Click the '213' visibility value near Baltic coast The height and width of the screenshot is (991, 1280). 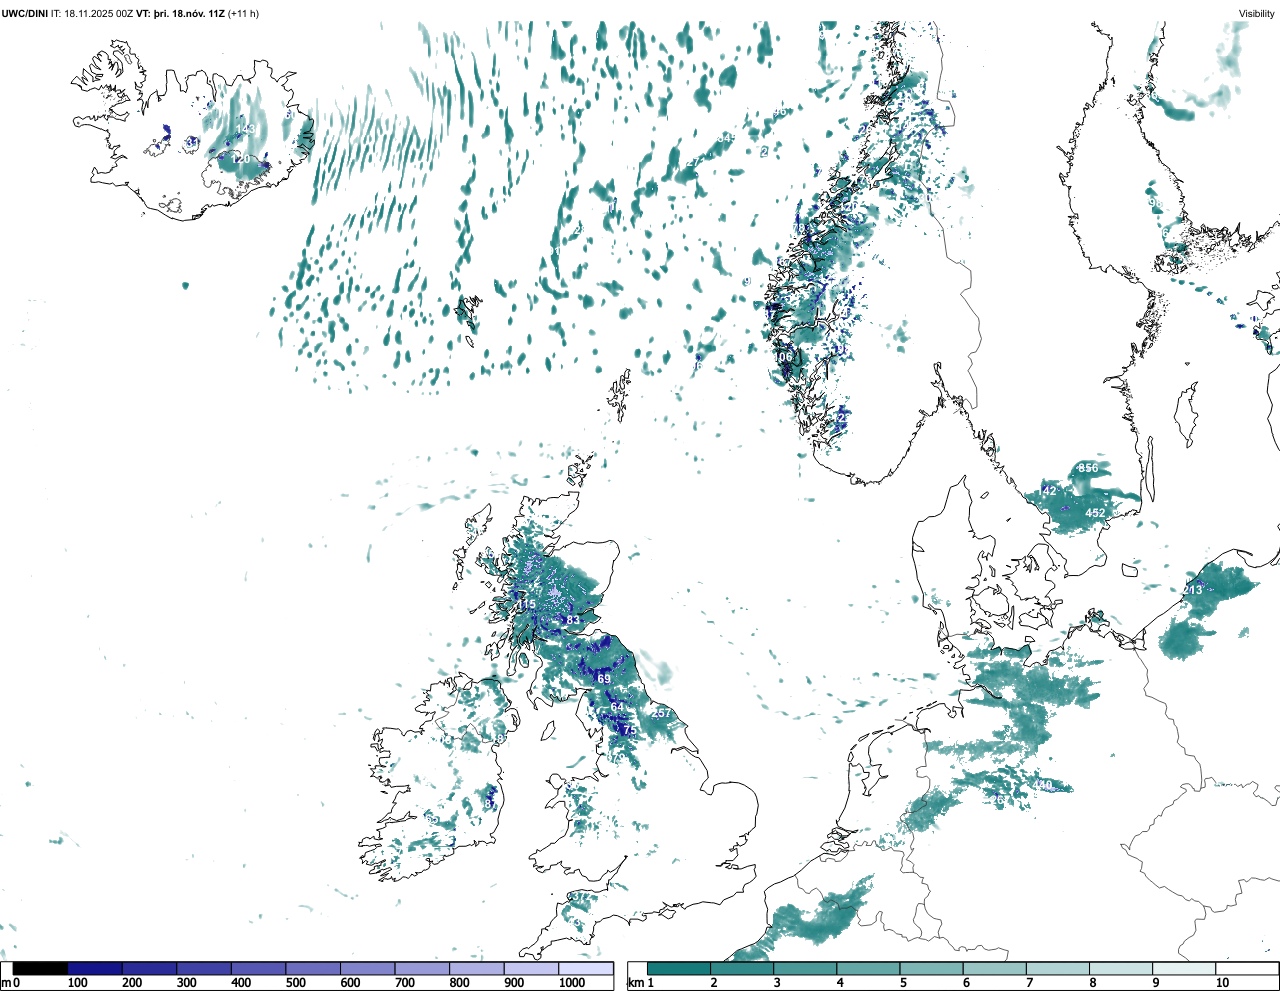1193,590
